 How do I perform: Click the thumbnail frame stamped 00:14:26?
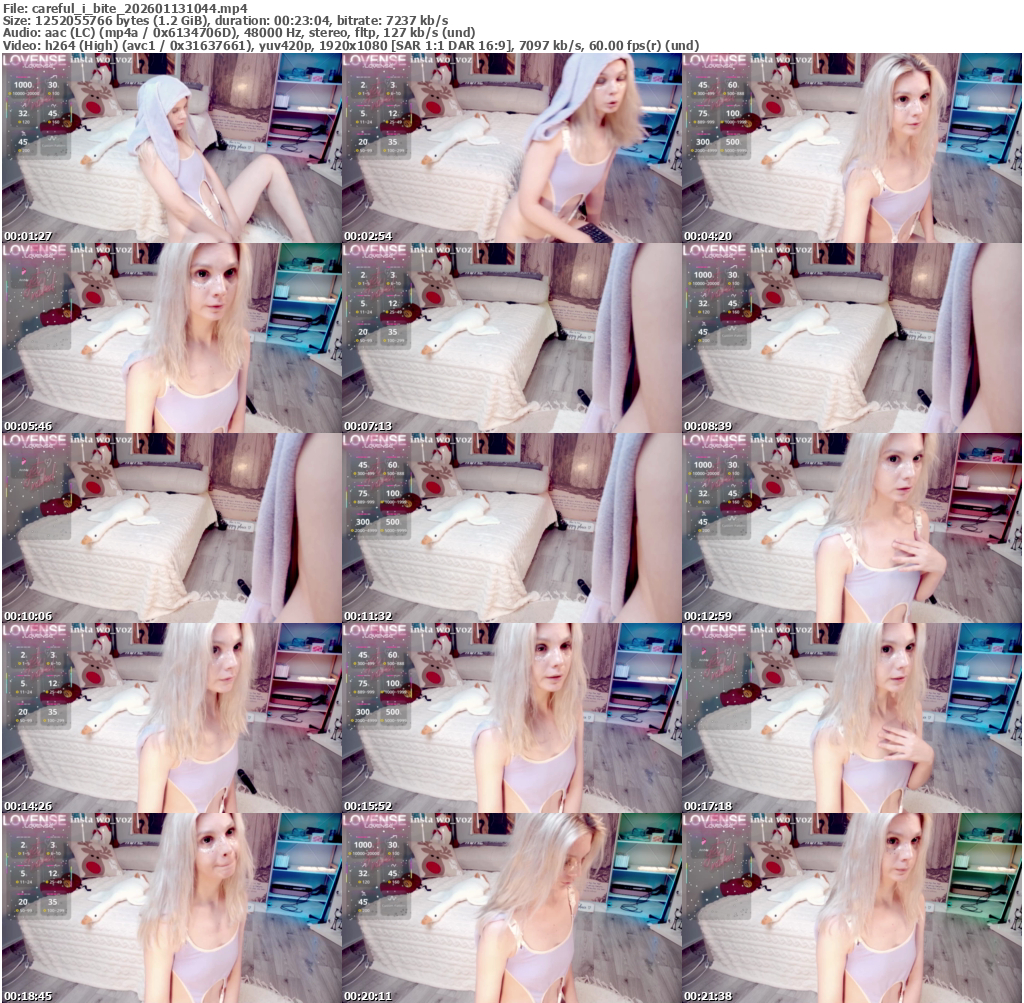coord(172,718)
